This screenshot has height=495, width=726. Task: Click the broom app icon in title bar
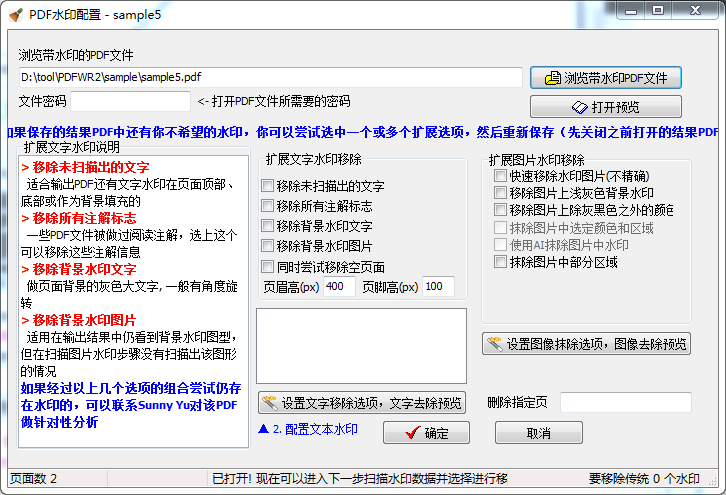[16, 15]
